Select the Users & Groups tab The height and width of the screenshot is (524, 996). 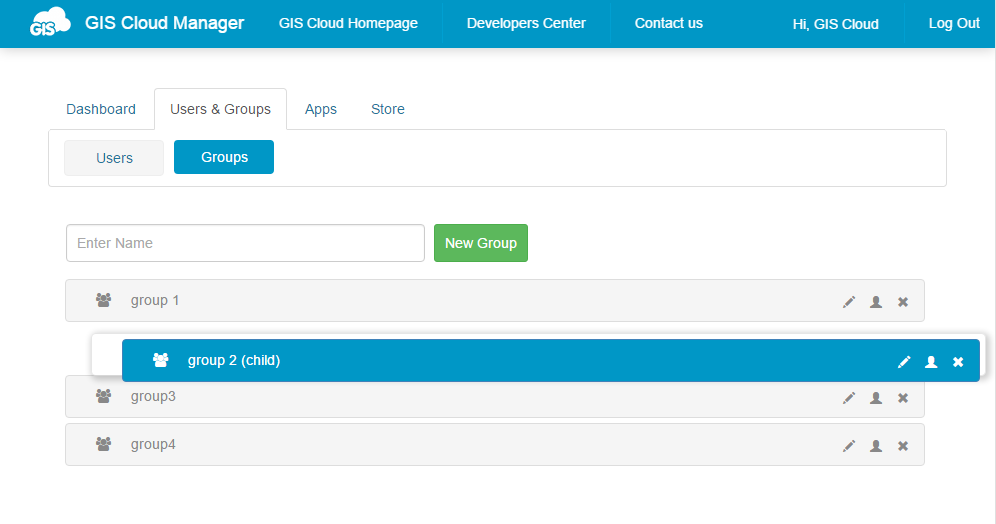[x=220, y=109]
